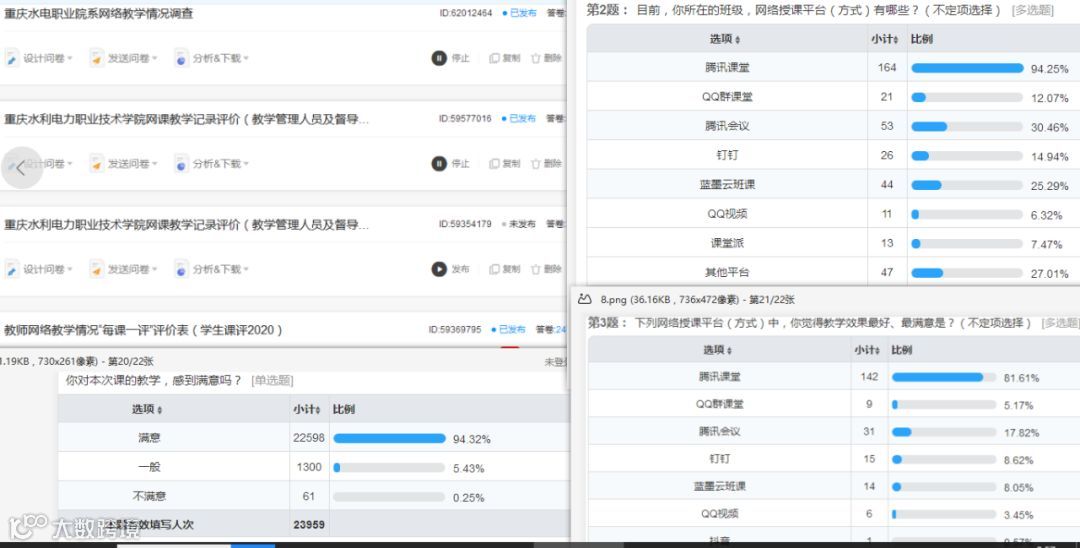The width and height of the screenshot is (1080, 548).
Task: Go back using the circular left-arrow button
Action: [x=21, y=167]
